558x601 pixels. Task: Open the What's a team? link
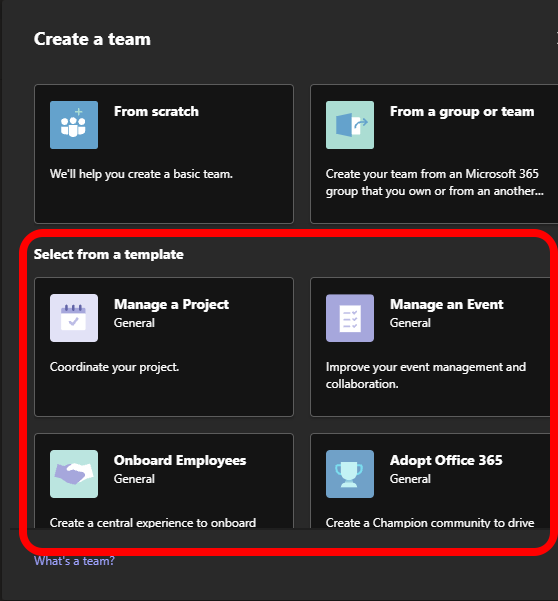click(74, 561)
